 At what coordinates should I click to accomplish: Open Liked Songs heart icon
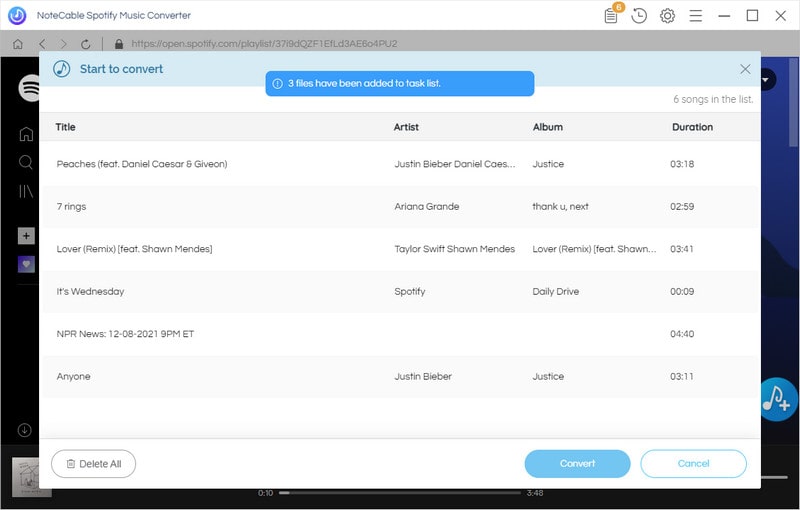(27, 264)
